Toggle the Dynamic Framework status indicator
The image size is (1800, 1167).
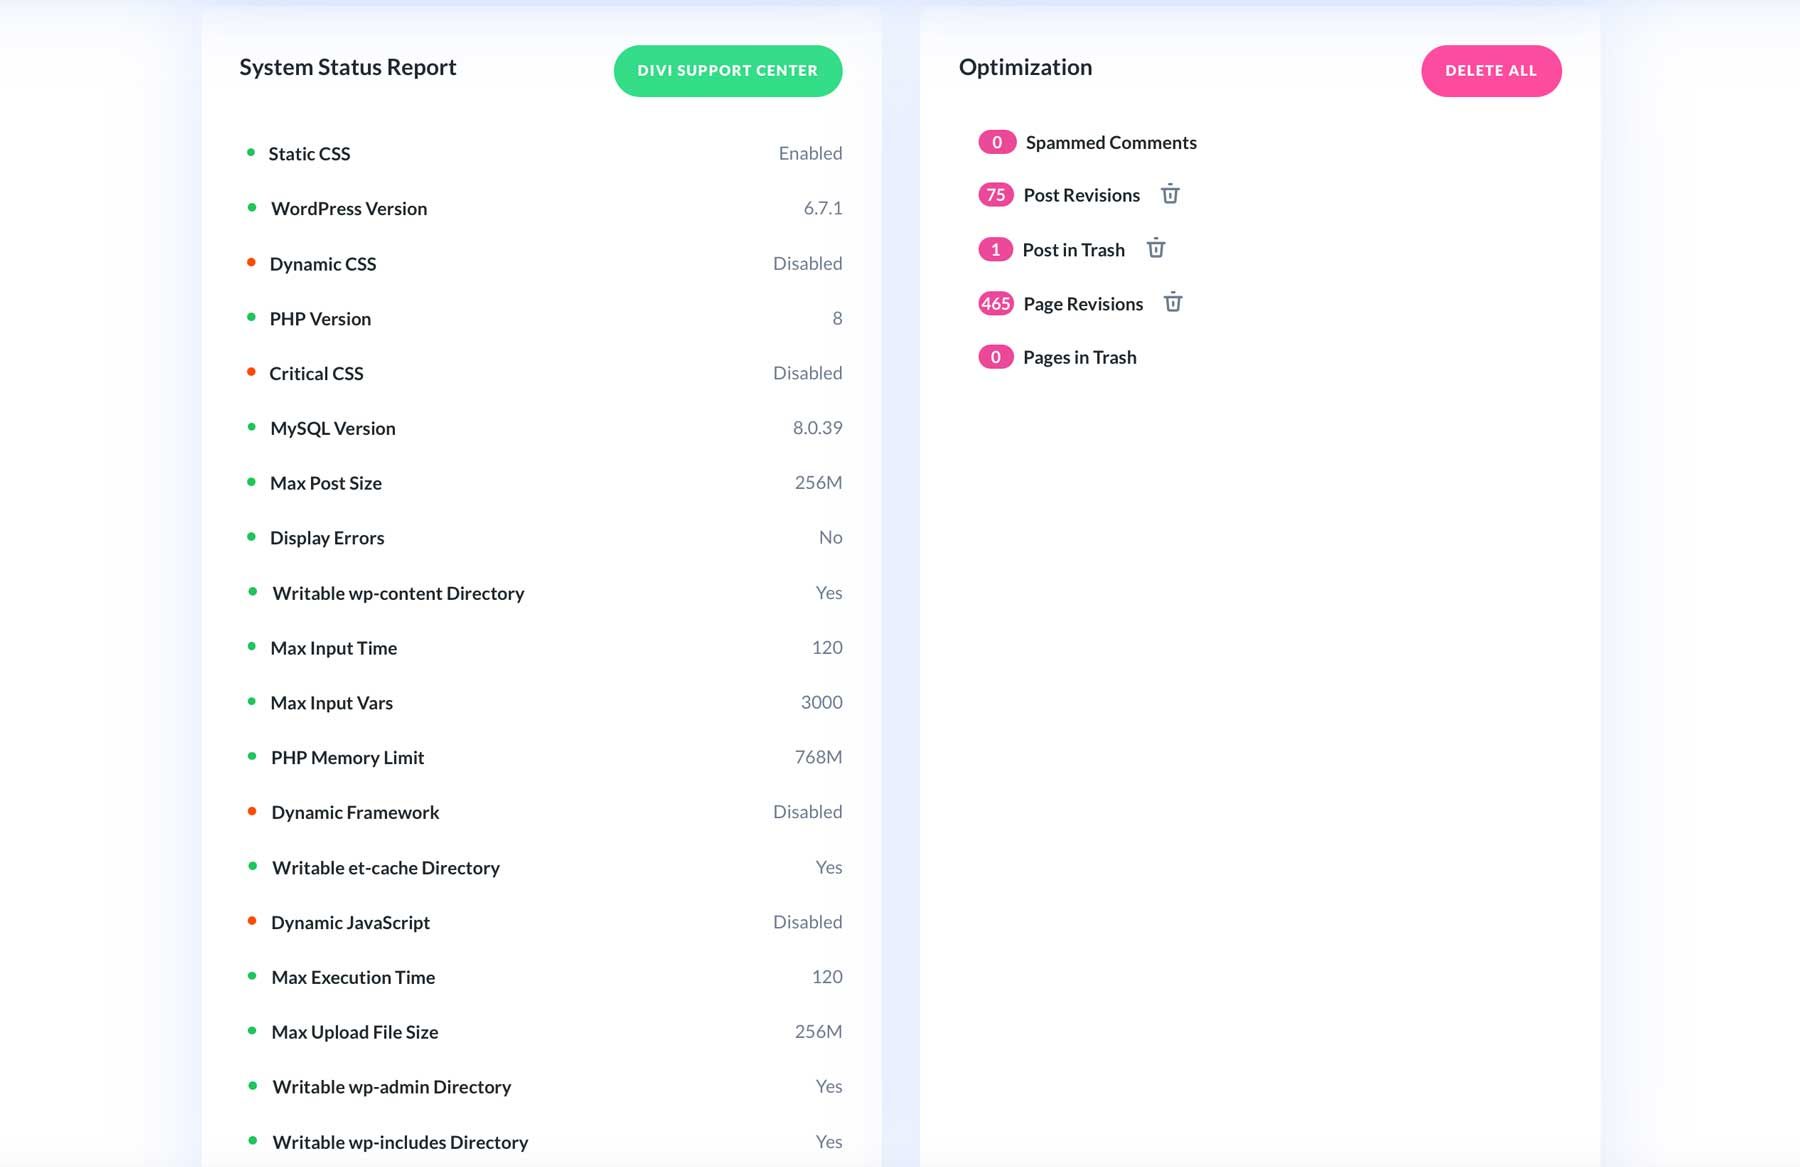[x=252, y=810]
